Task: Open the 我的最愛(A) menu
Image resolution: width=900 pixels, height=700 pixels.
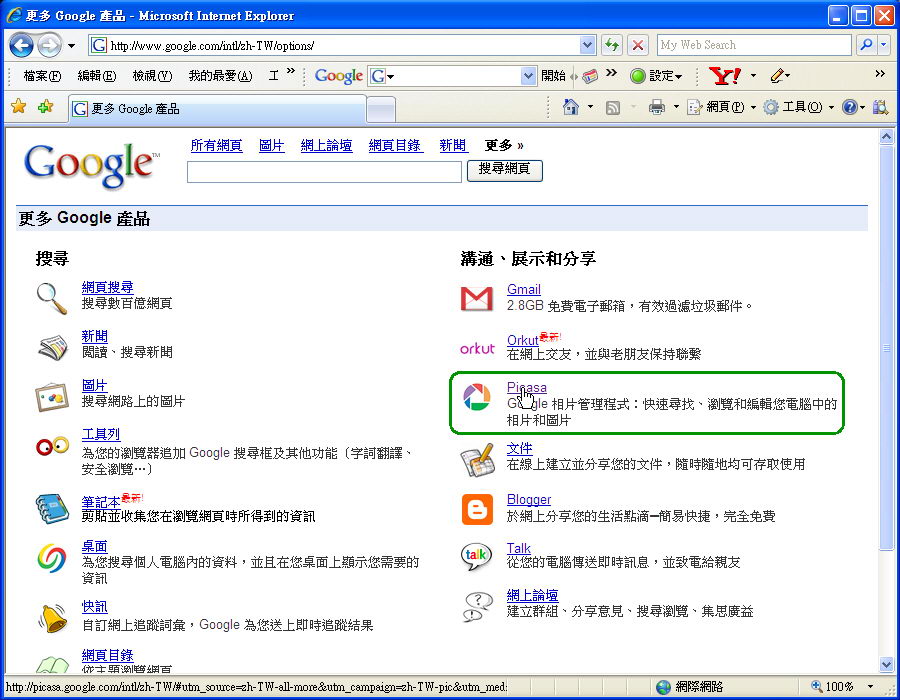Action: click(x=220, y=76)
